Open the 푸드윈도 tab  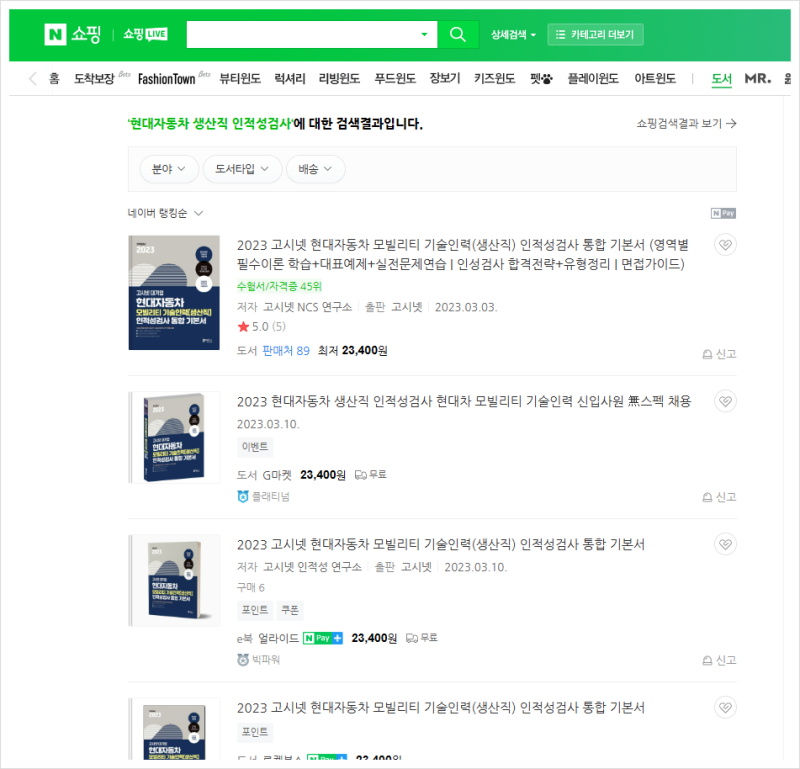(x=395, y=79)
